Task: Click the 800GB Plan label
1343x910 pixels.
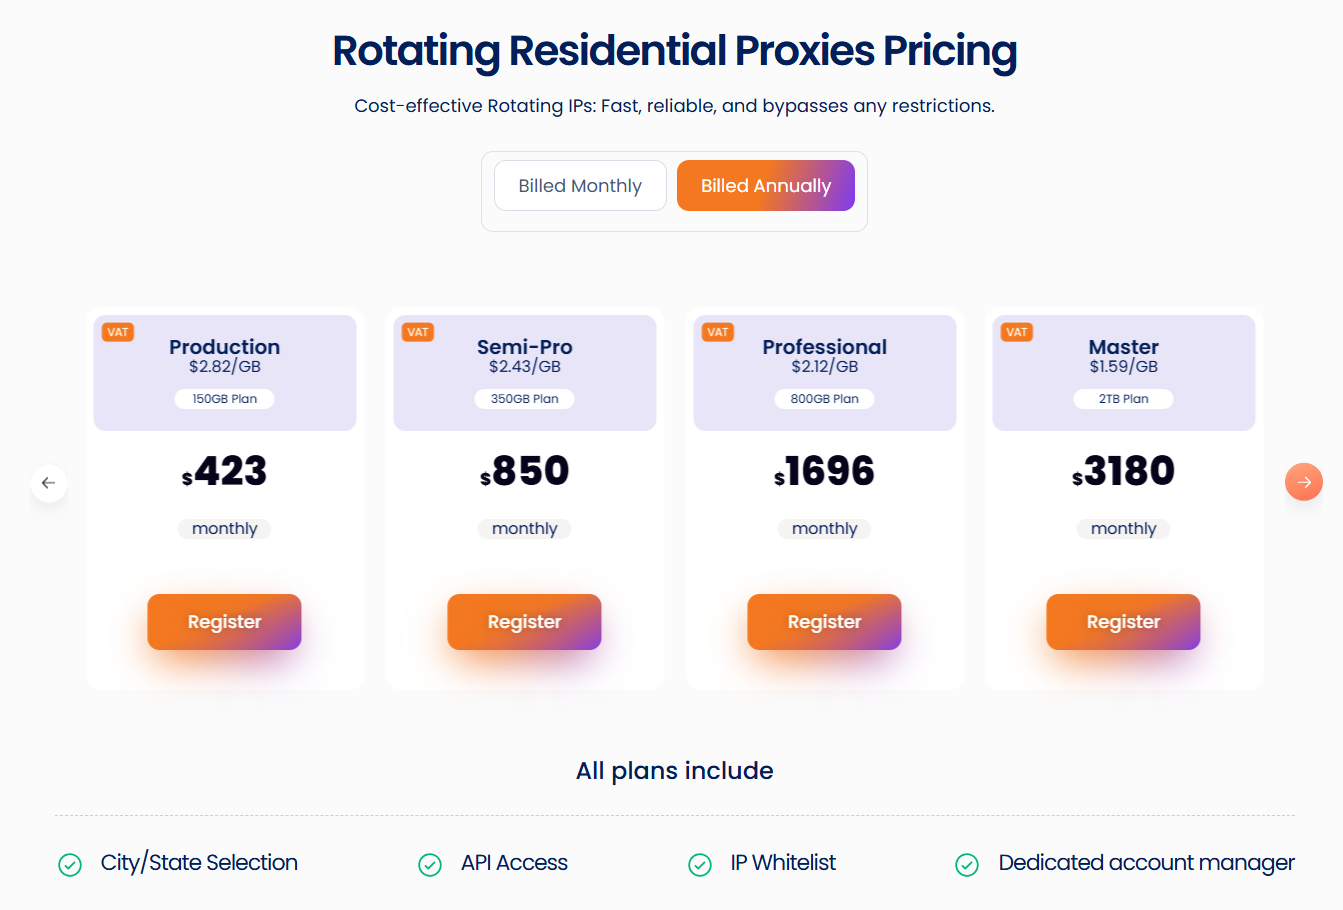Action: (824, 399)
